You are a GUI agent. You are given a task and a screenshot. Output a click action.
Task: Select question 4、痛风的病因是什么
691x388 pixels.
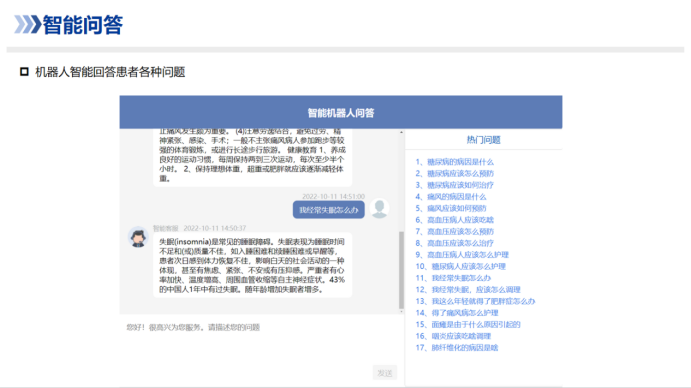[x=450, y=197]
